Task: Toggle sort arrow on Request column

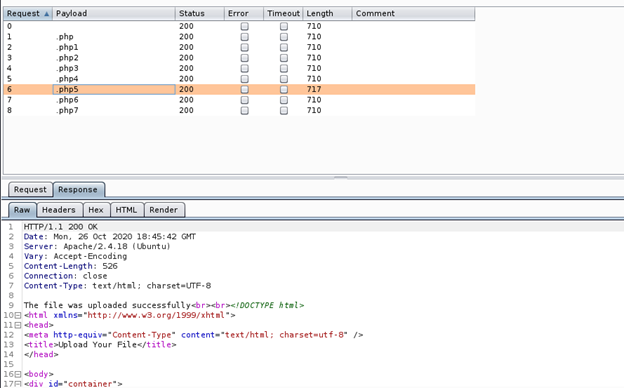Action: (47, 14)
